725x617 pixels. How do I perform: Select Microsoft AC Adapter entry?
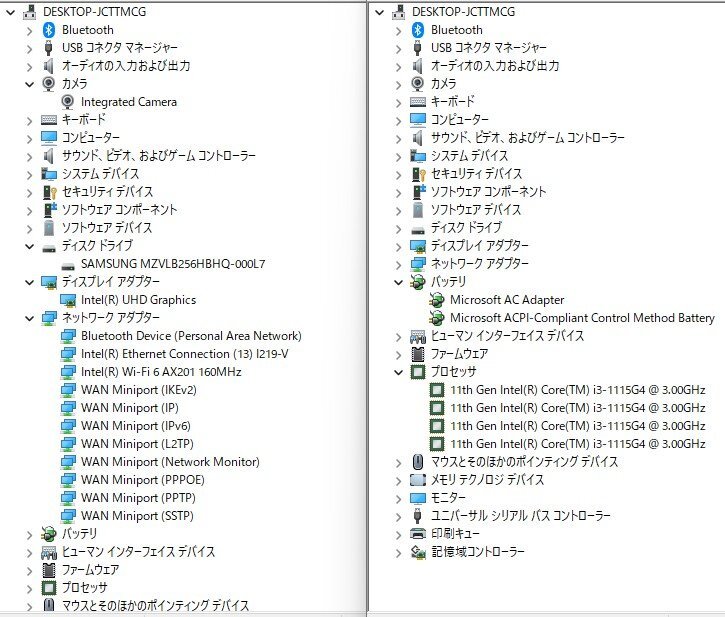507,300
